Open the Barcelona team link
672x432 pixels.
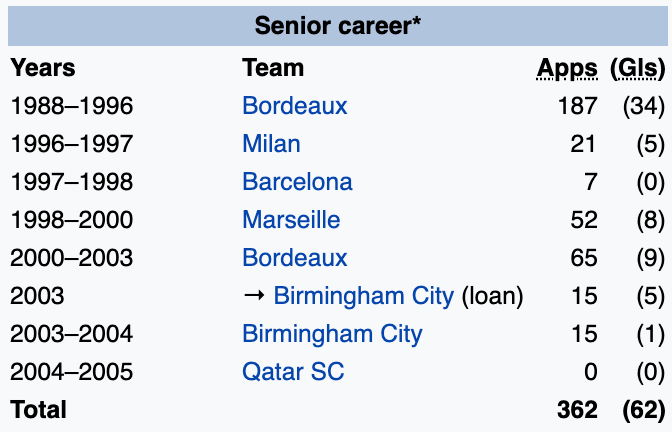pos(297,181)
